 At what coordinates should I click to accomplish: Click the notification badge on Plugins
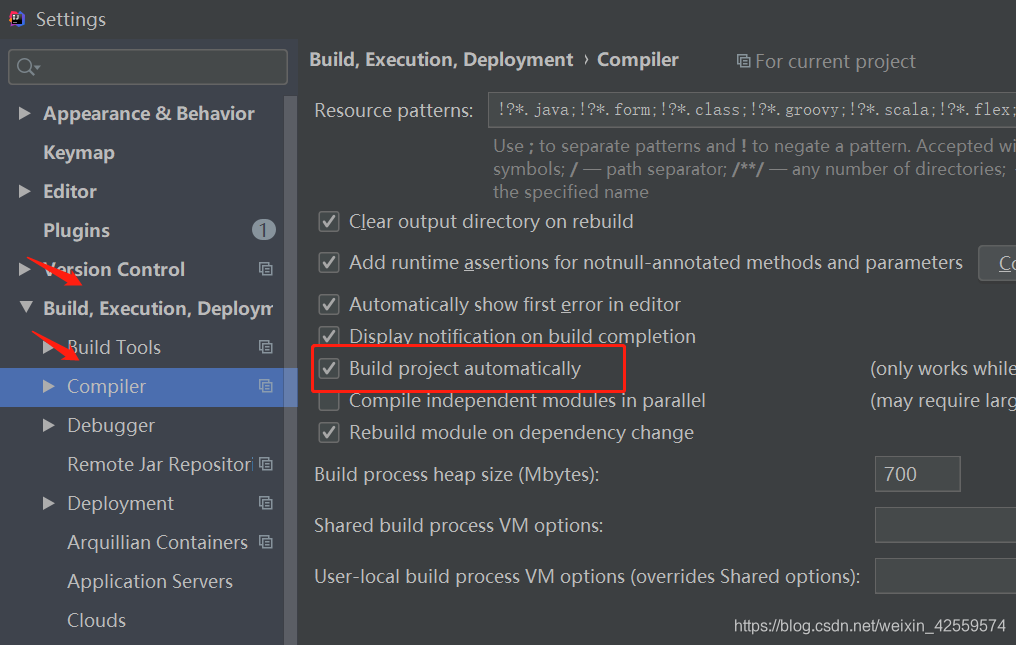263,230
